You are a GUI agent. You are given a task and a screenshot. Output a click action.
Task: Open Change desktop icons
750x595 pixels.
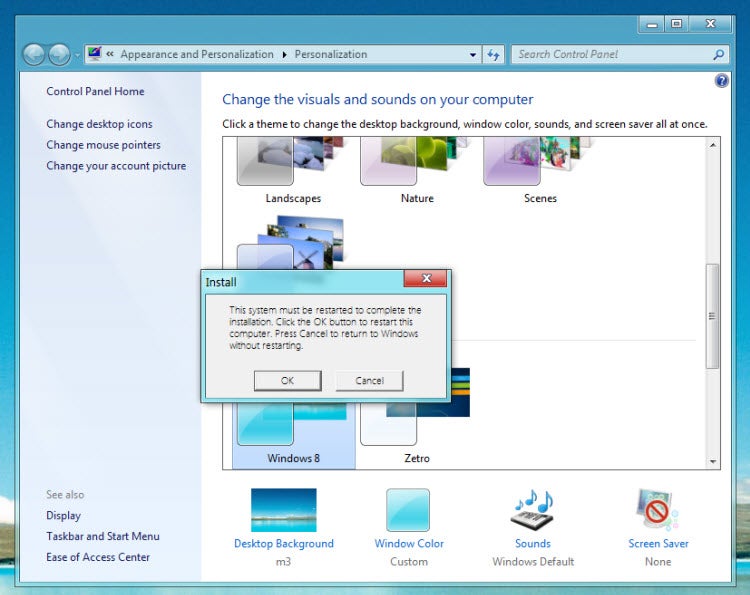pos(99,124)
